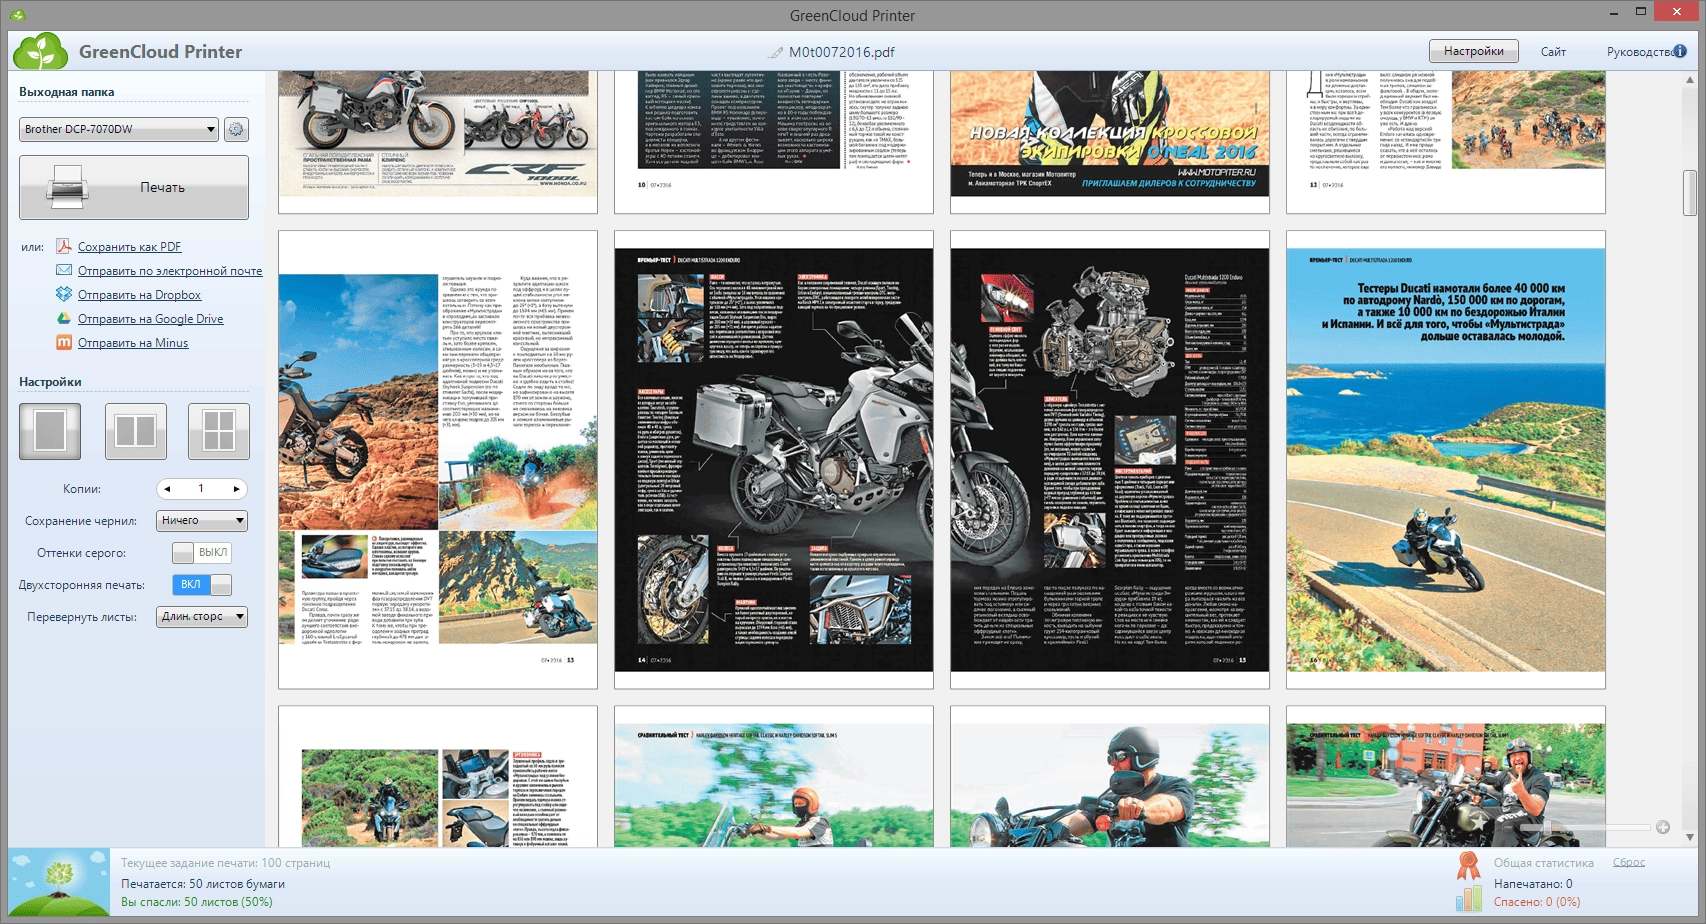
Task: Click the green tree eco image
Action: 59,882
